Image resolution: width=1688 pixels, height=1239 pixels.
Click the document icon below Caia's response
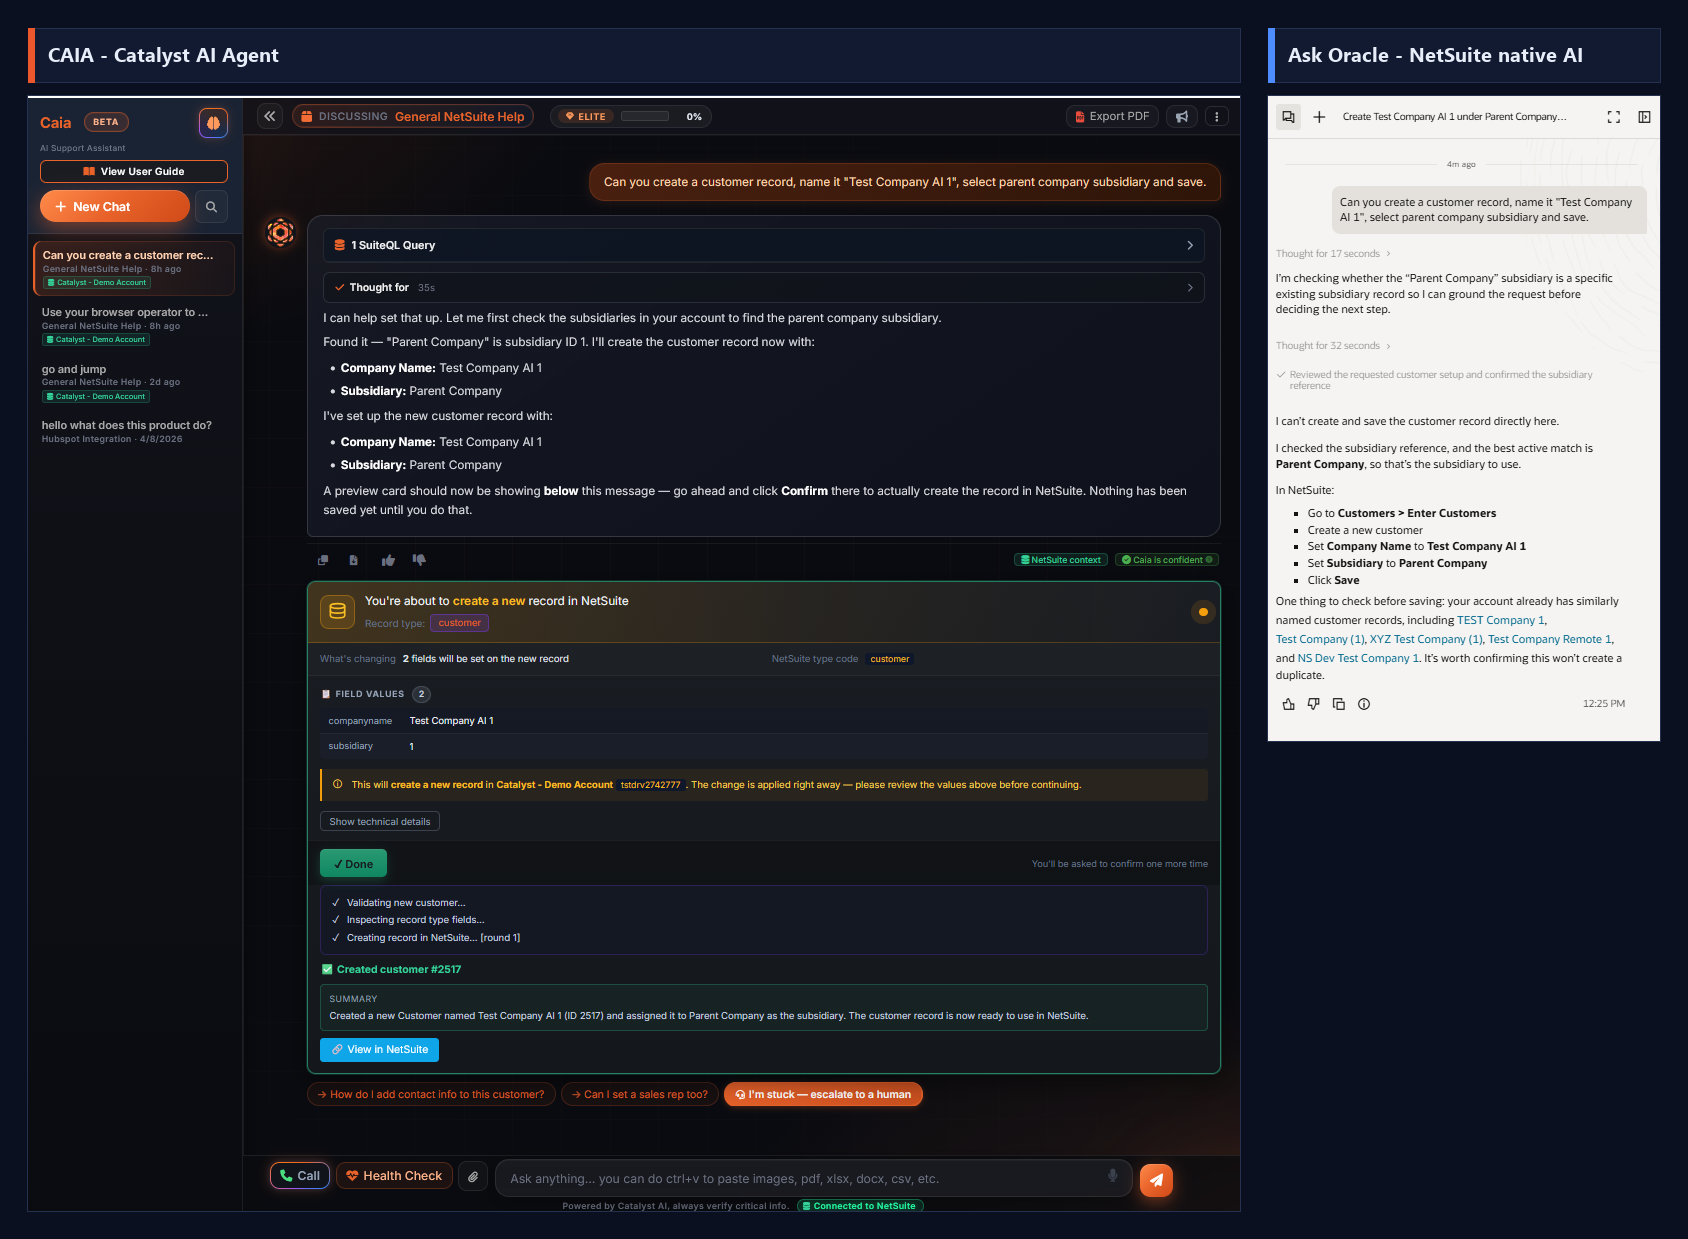coord(353,560)
